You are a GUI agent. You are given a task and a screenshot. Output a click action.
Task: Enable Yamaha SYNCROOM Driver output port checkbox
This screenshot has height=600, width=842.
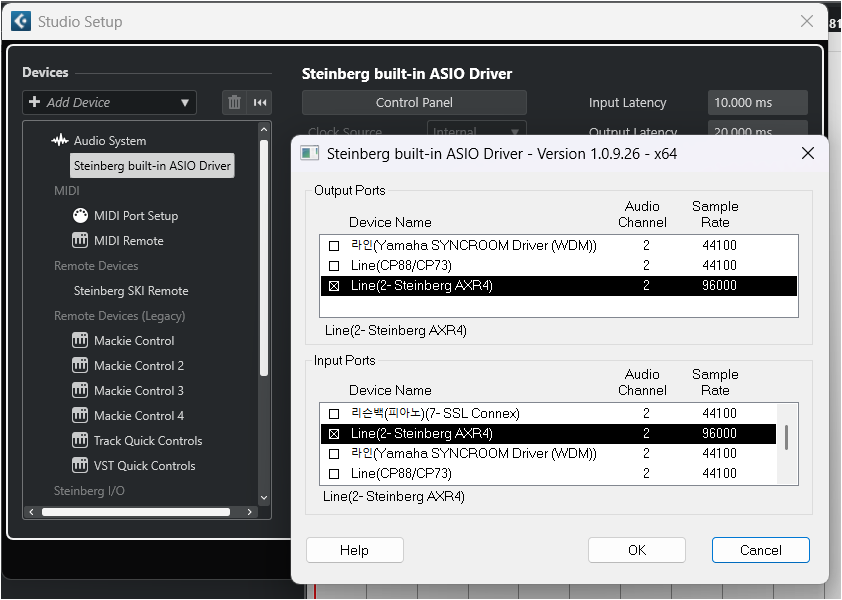coord(334,246)
